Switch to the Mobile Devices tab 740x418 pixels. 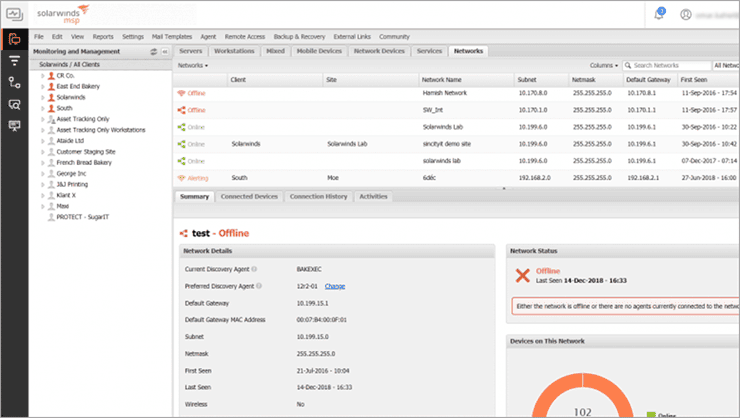click(319, 51)
